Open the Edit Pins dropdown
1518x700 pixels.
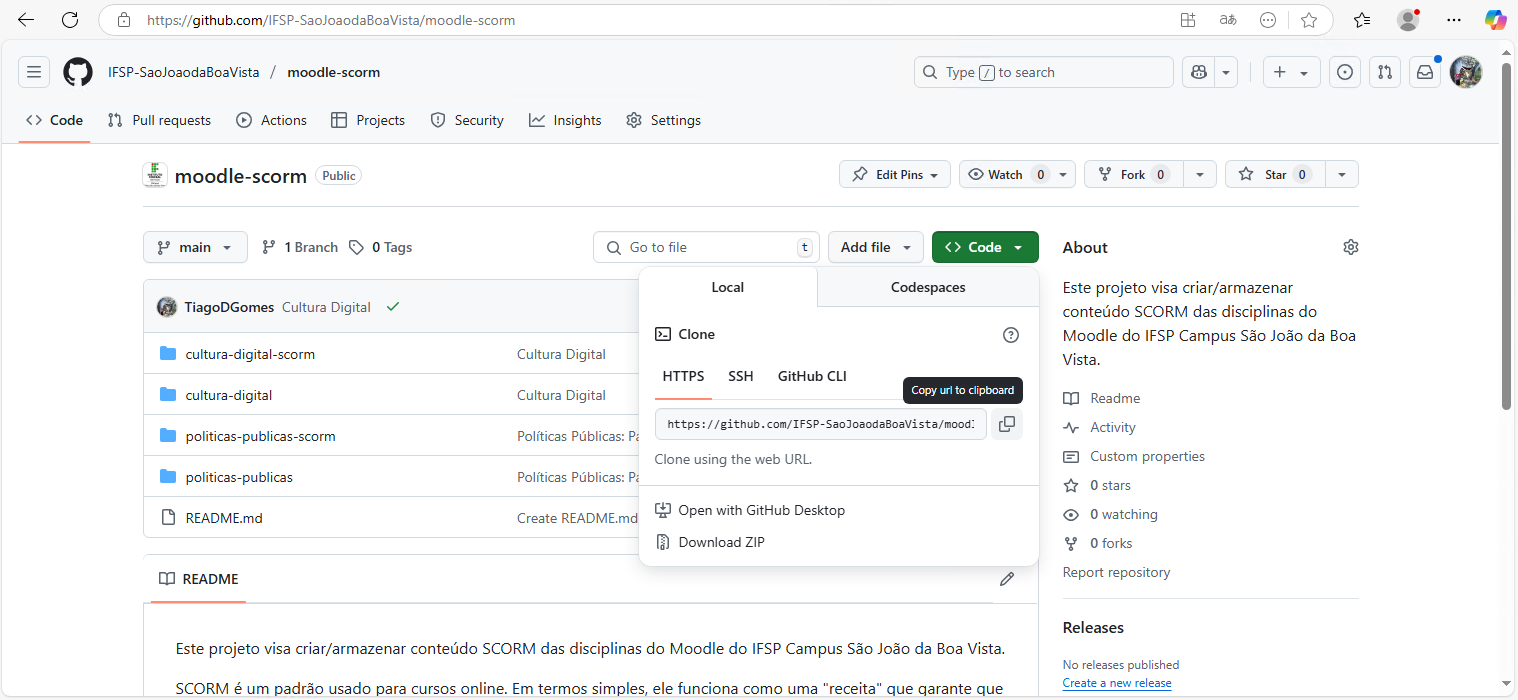[894, 174]
